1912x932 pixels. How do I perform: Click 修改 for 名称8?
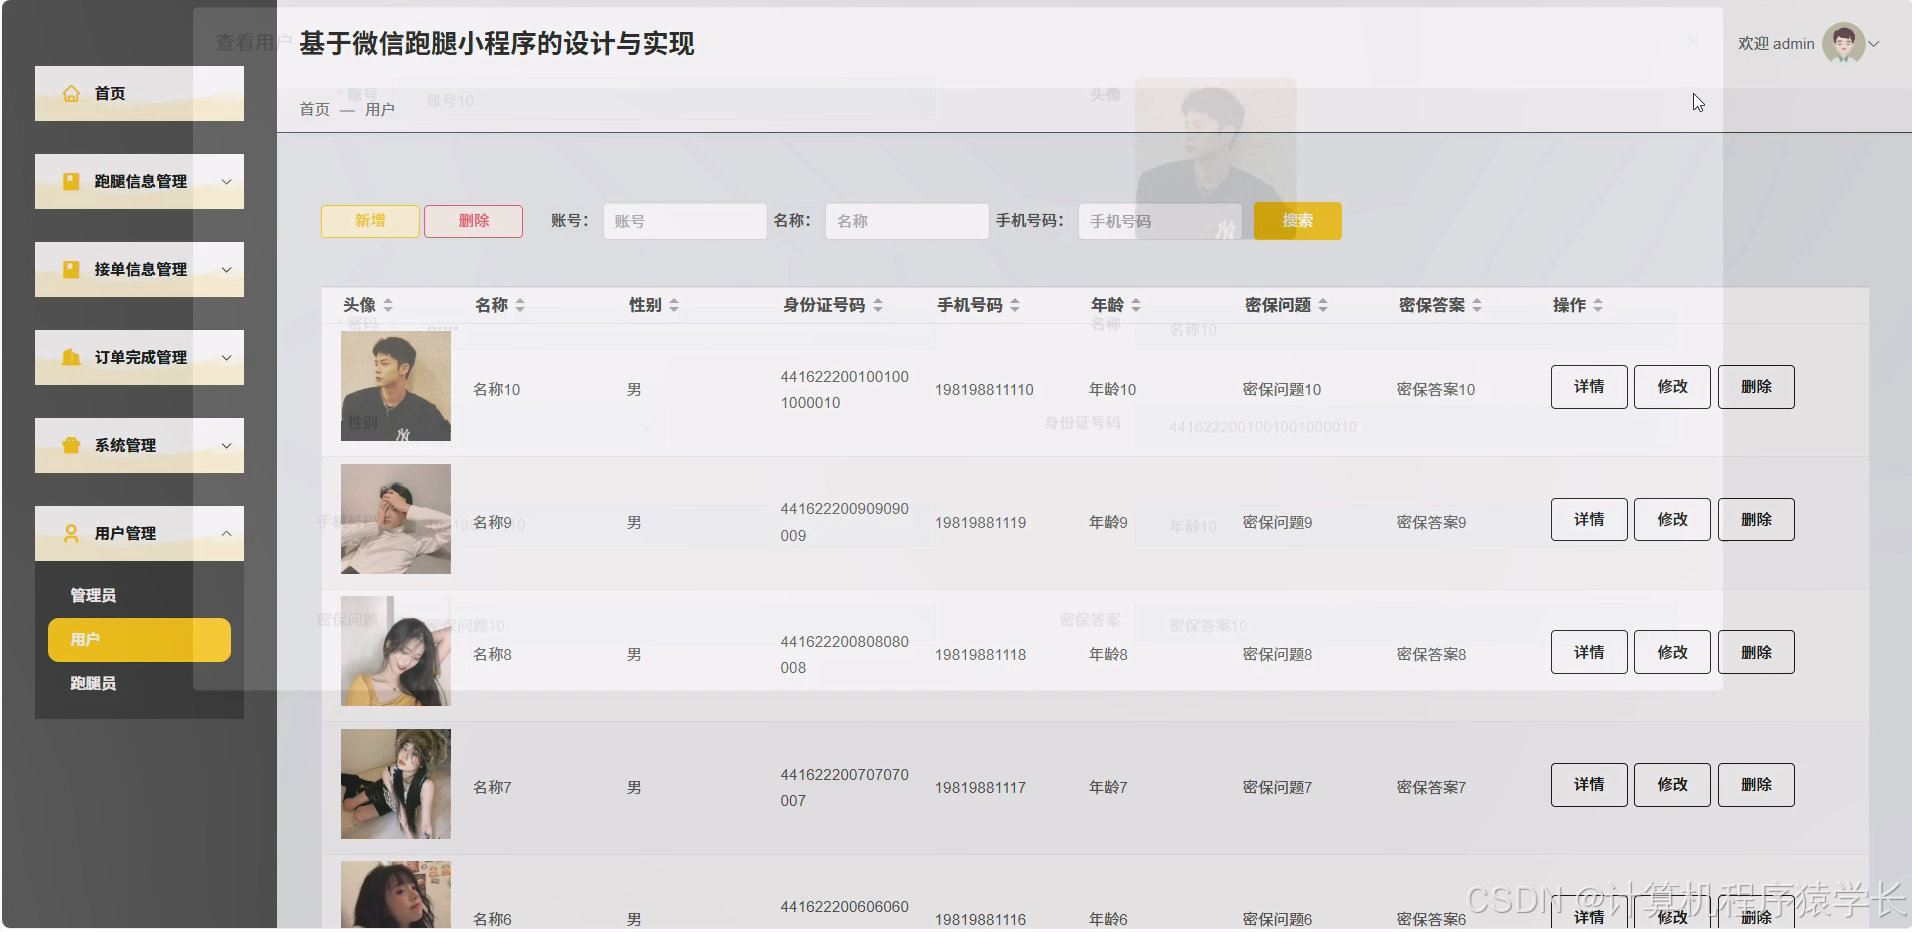point(1672,652)
